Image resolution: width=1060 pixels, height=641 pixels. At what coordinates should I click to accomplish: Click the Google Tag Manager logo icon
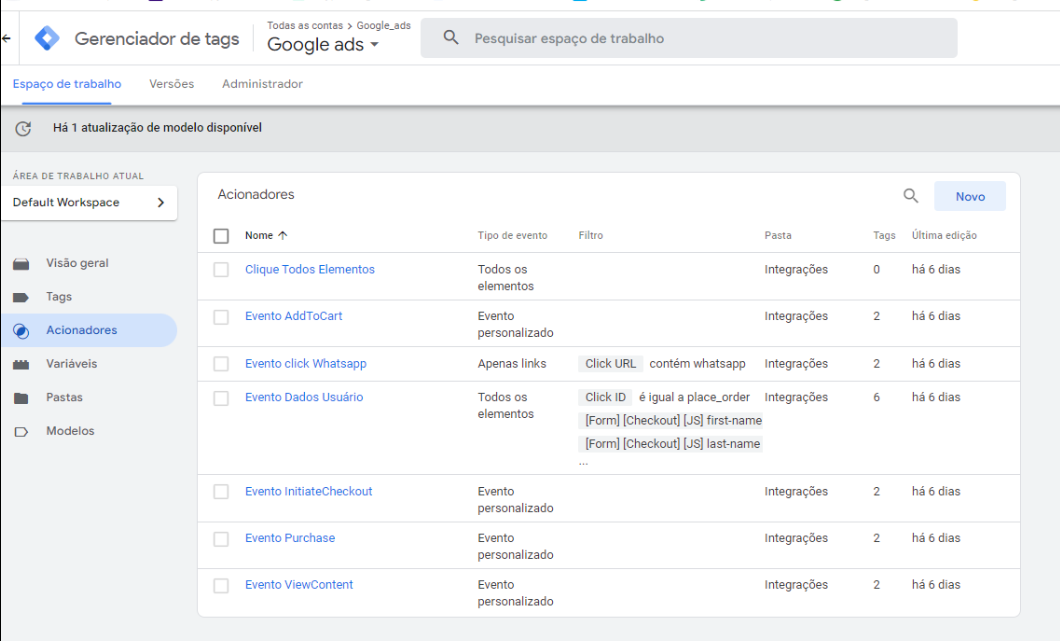coord(47,39)
